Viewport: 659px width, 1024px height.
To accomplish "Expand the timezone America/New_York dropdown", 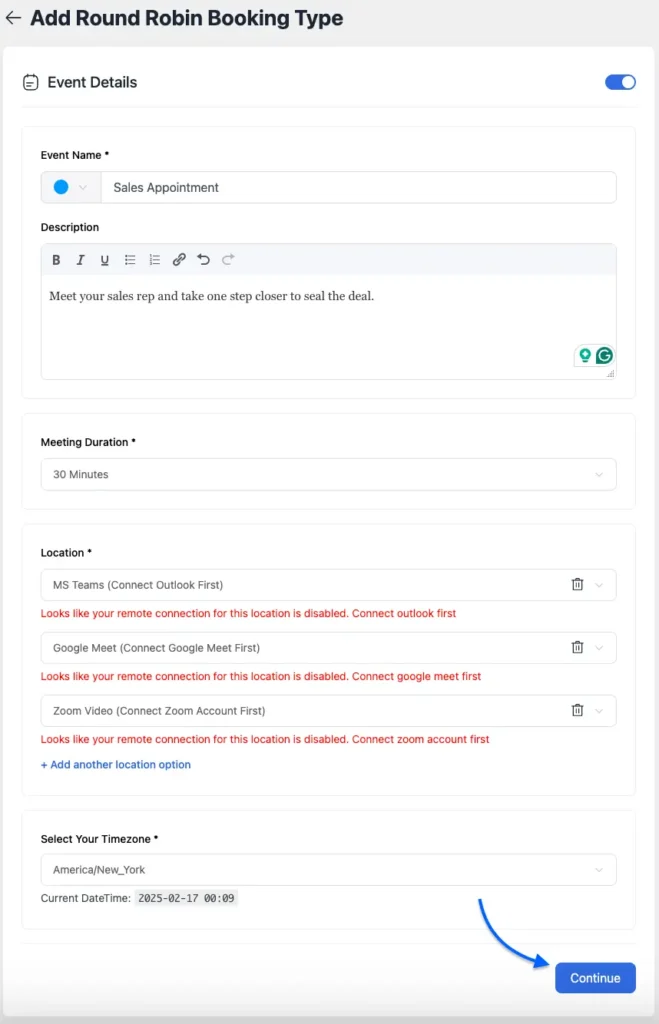I will pos(328,870).
